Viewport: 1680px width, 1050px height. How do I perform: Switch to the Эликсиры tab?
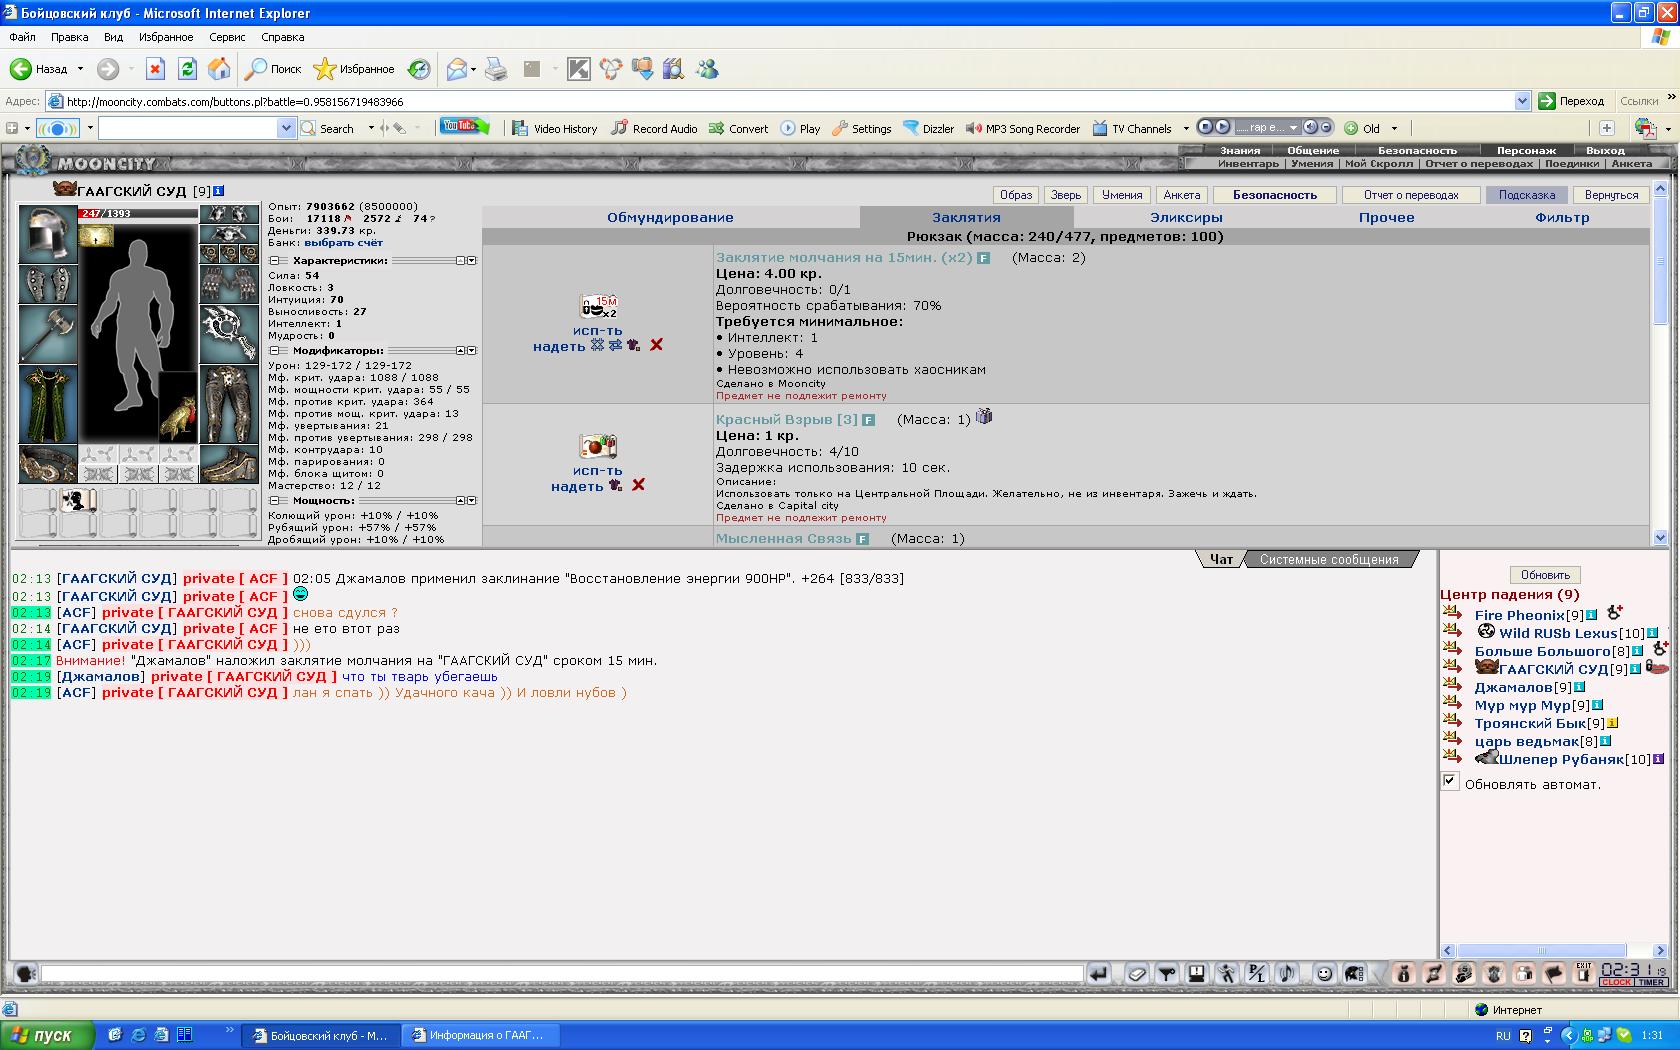point(1186,217)
